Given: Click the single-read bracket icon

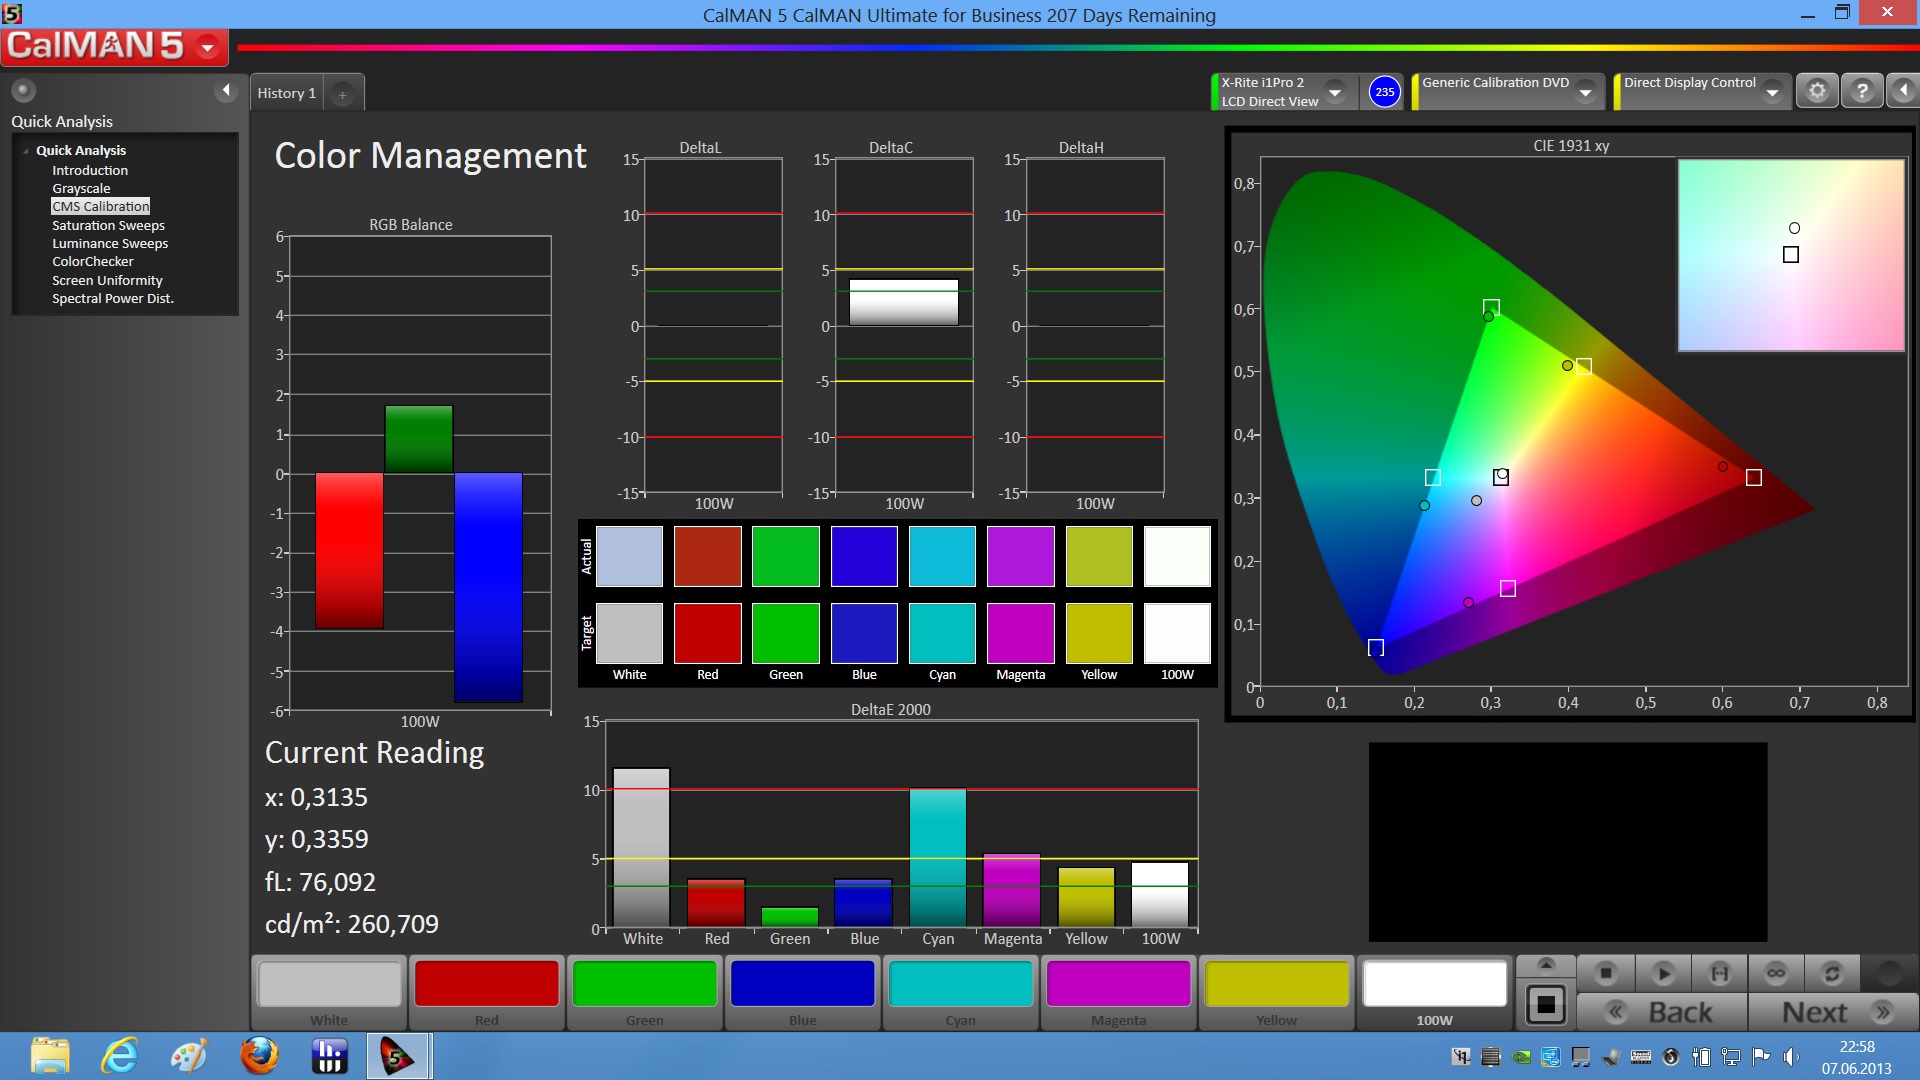Looking at the screenshot, I should coord(1719,972).
